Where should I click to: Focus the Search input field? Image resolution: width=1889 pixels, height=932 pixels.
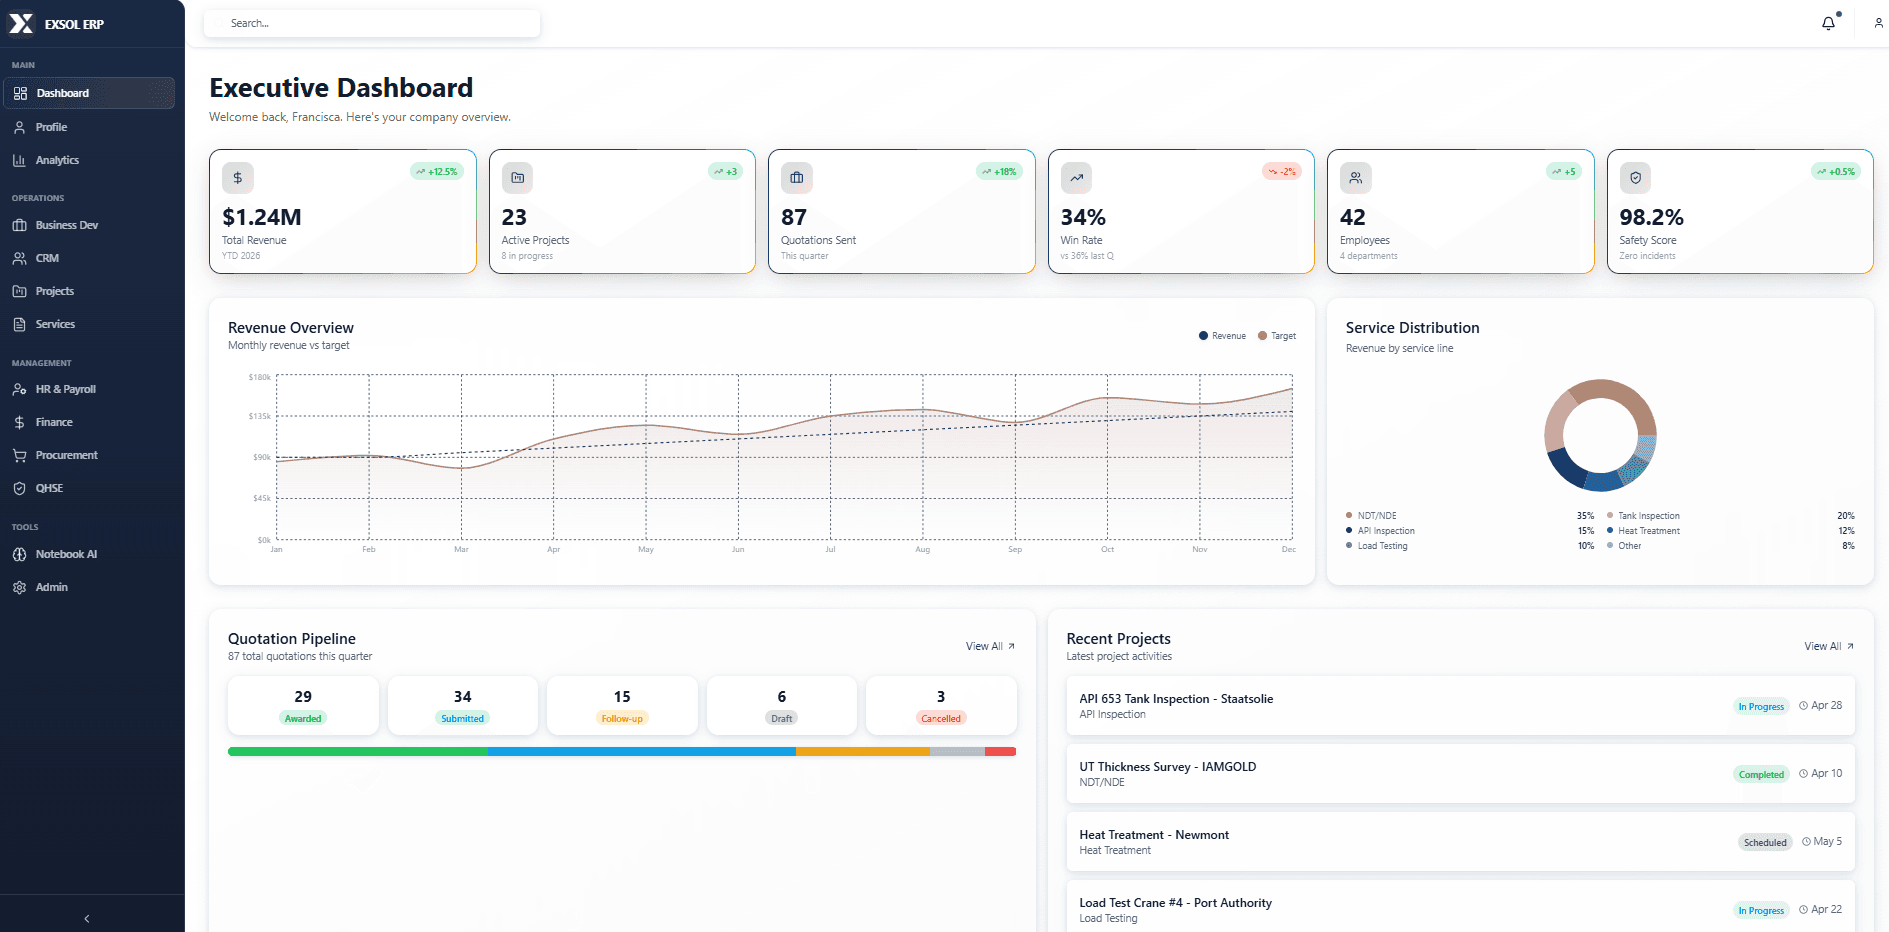(x=372, y=23)
